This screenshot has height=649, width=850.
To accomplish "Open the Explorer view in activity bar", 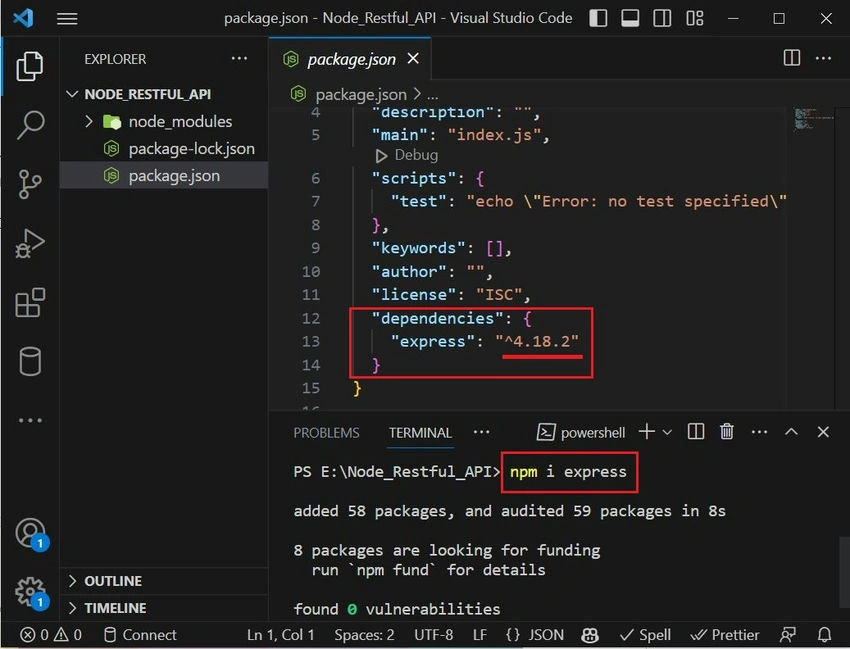I will (x=30, y=66).
